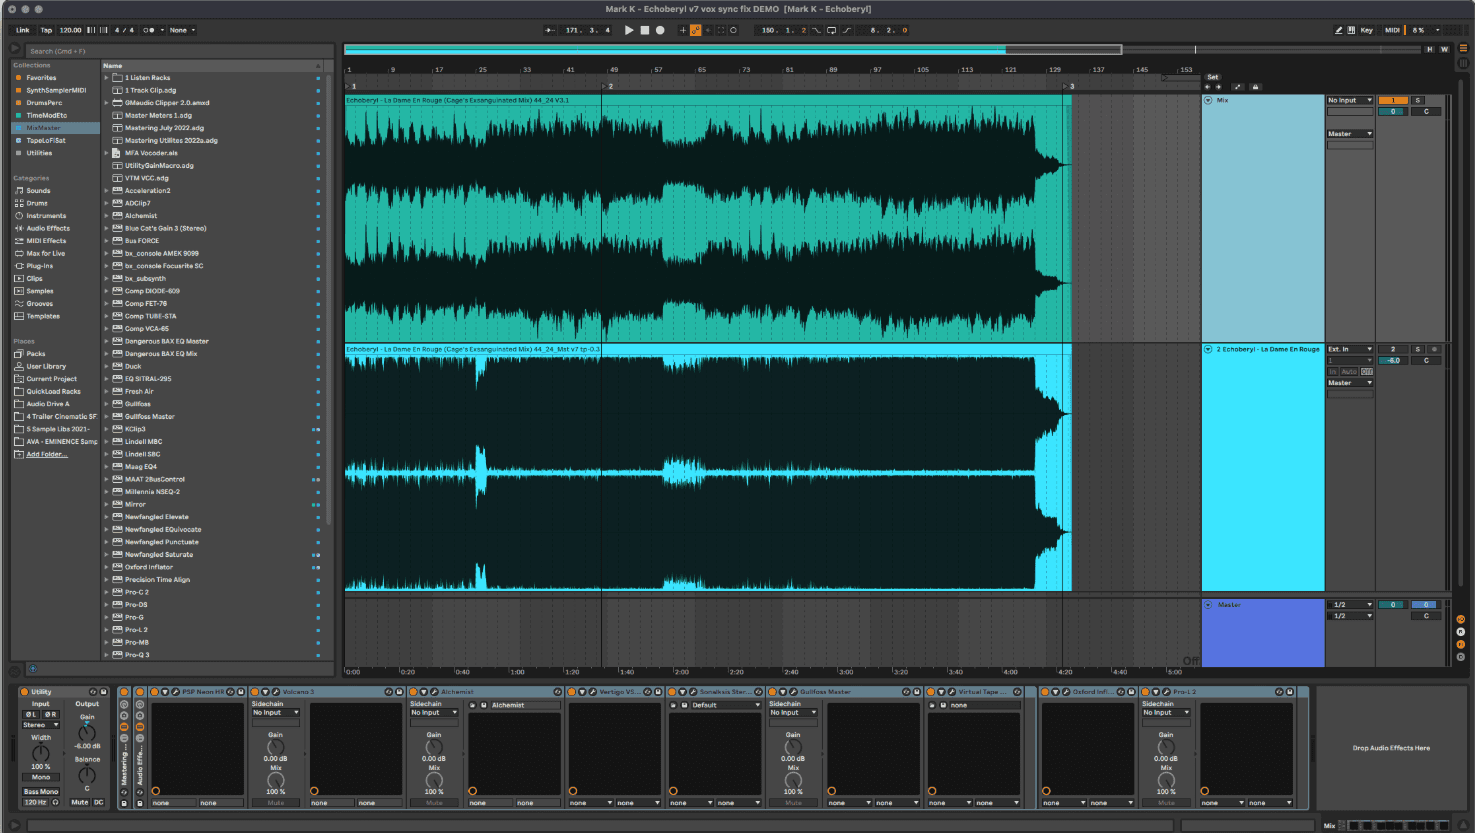
Task: Toggle Mono switch in Utility
Action: (41, 777)
